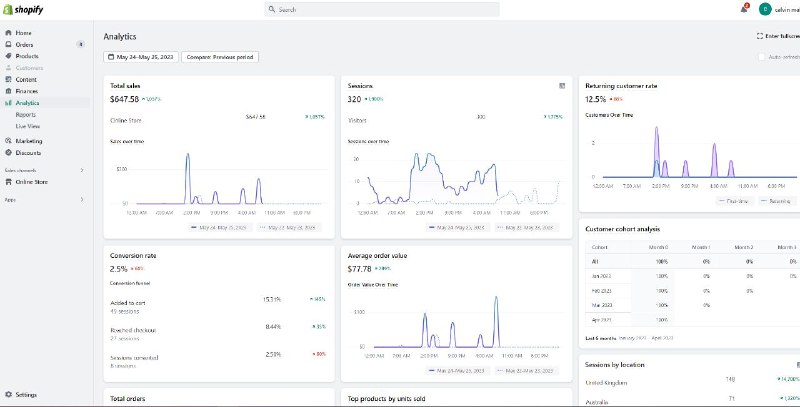Open Top products by units sold title
This screenshot has height=407, width=800.
[x=386, y=398]
